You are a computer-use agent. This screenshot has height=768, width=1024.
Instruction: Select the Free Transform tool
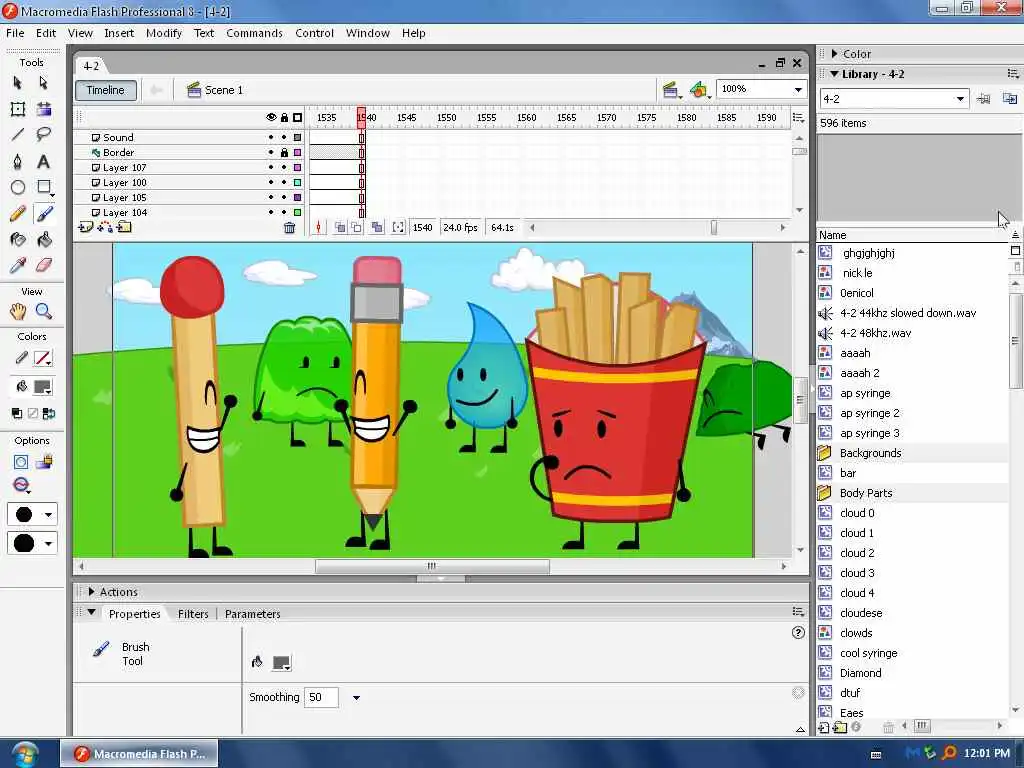tap(18, 109)
